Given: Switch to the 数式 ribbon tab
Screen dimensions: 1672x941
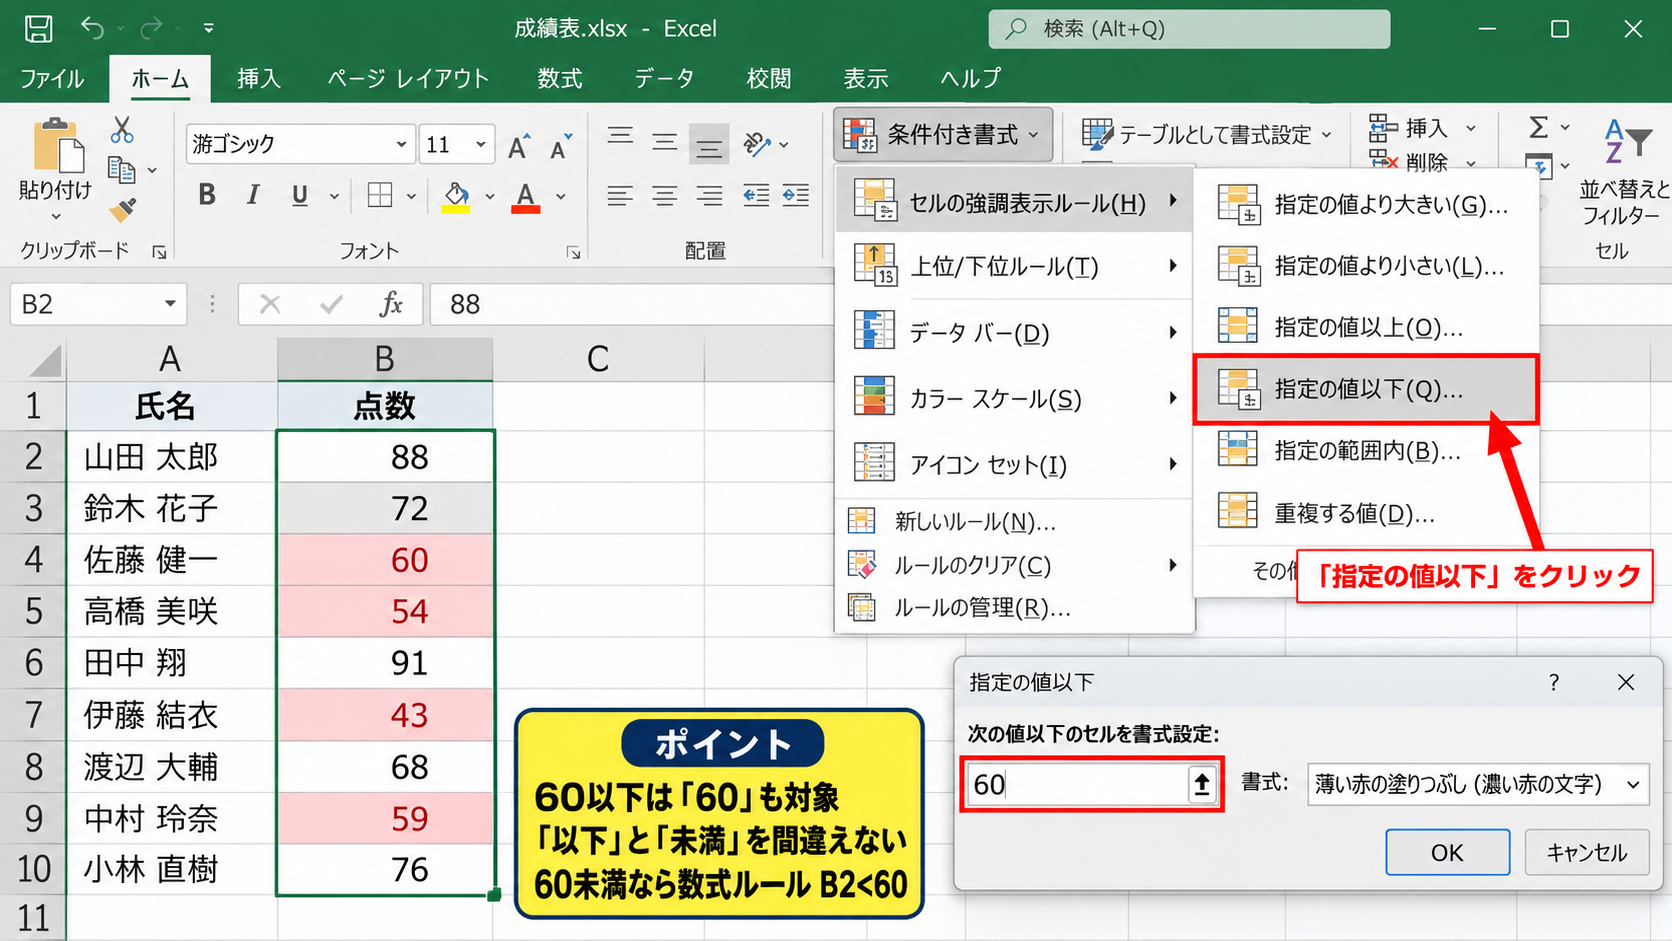Looking at the screenshot, I should pyautogui.click(x=560, y=78).
